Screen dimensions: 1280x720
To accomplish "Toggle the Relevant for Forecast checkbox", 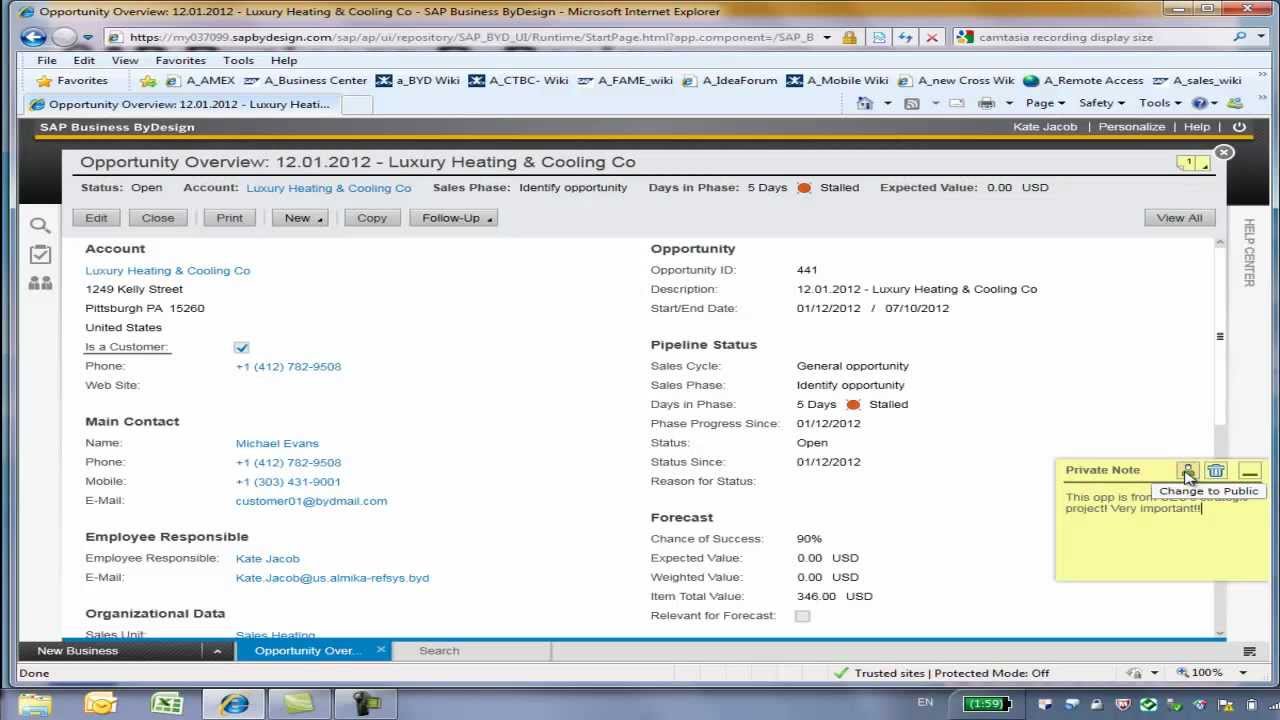I will point(802,616).
